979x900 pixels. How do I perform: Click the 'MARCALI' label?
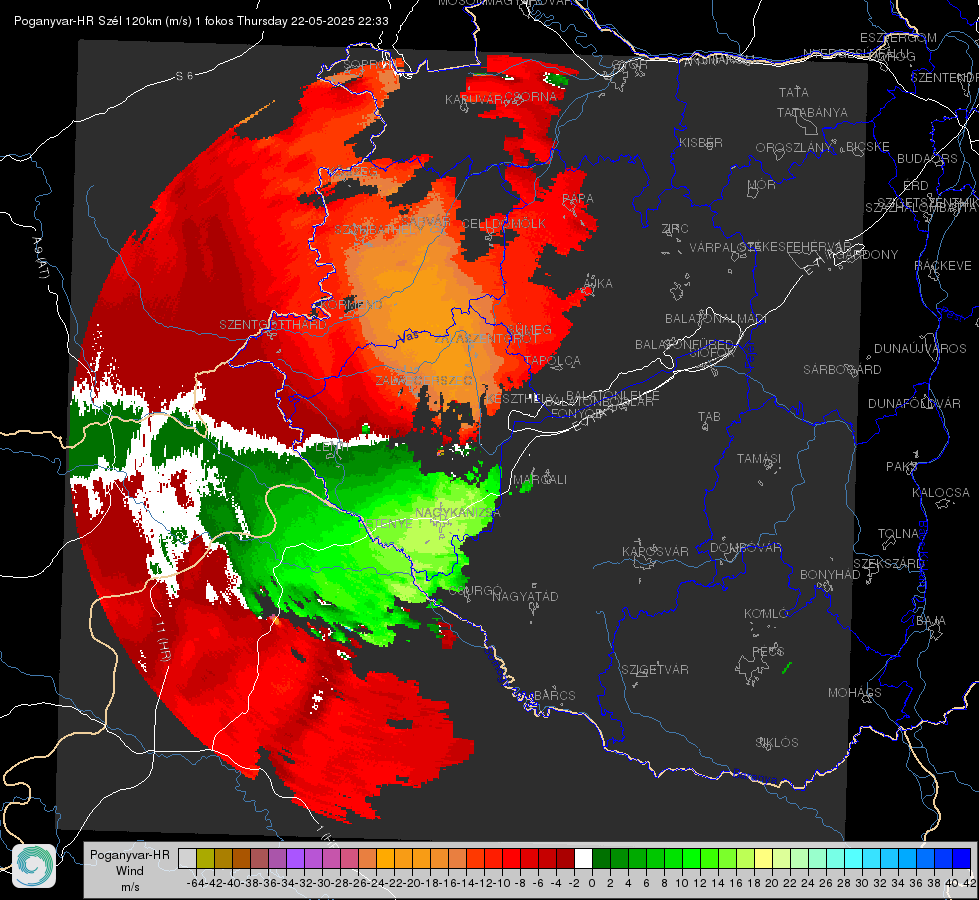(x=539, y=480)
